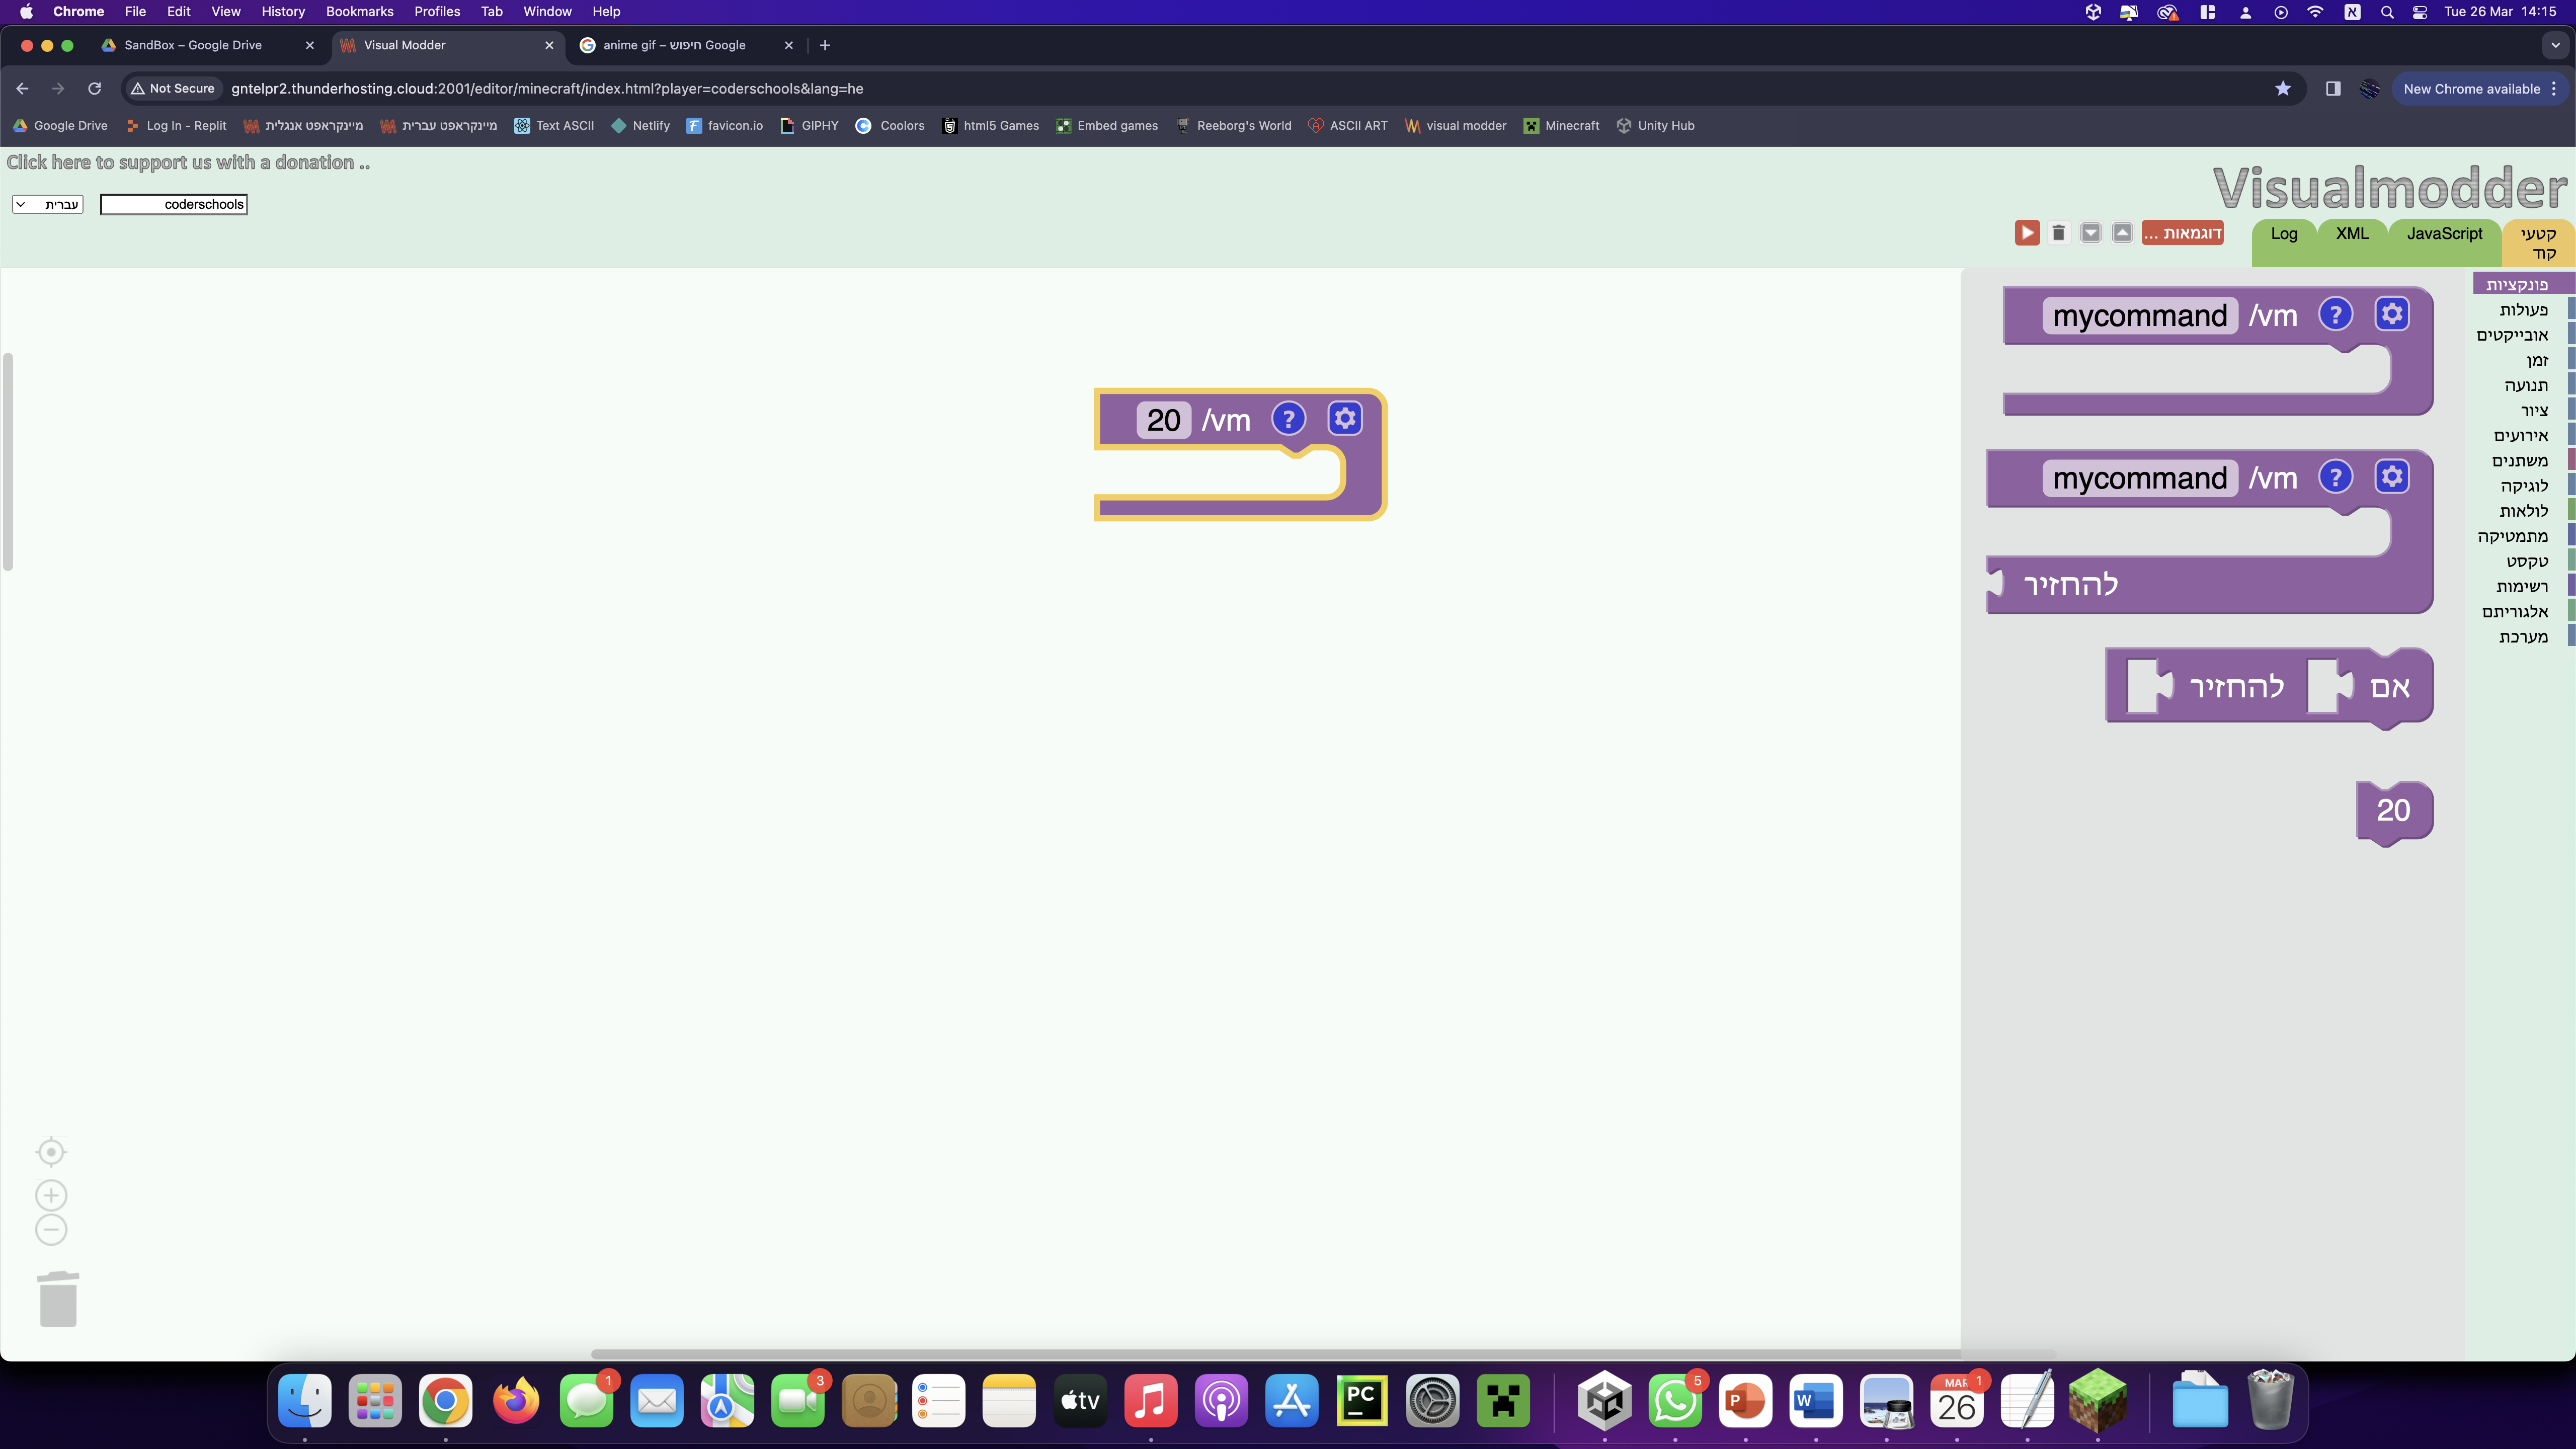The width and height of the screenshot is (2576, 1449).
Task: Open the History menu in the menu bar
Action: click(x=283, y=11)
